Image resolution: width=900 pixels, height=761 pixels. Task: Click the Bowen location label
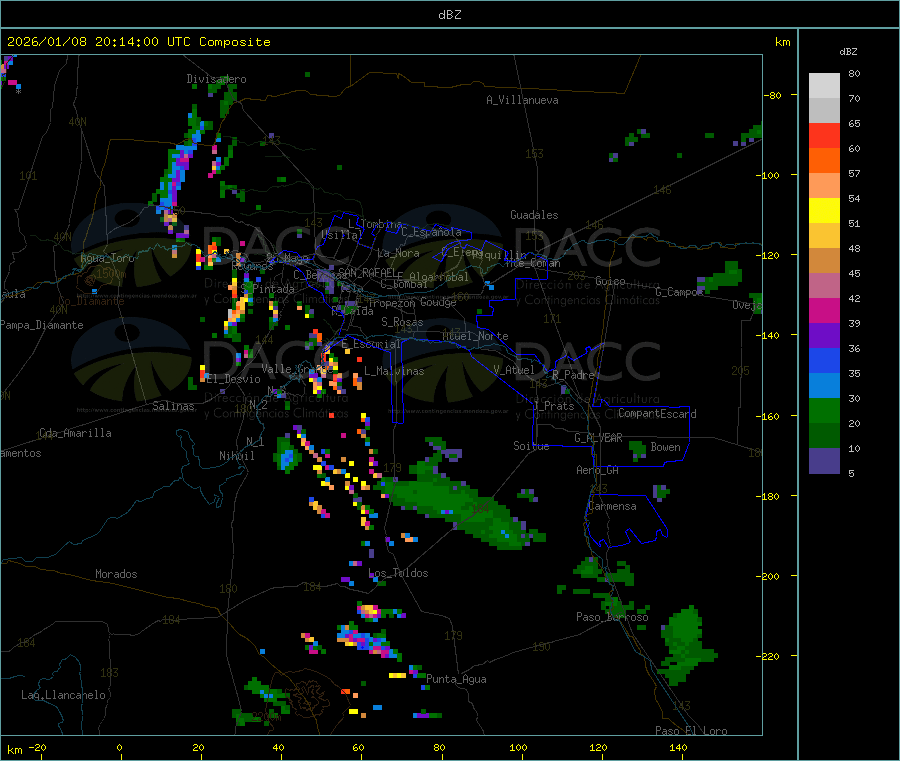[x=665, y=447]
